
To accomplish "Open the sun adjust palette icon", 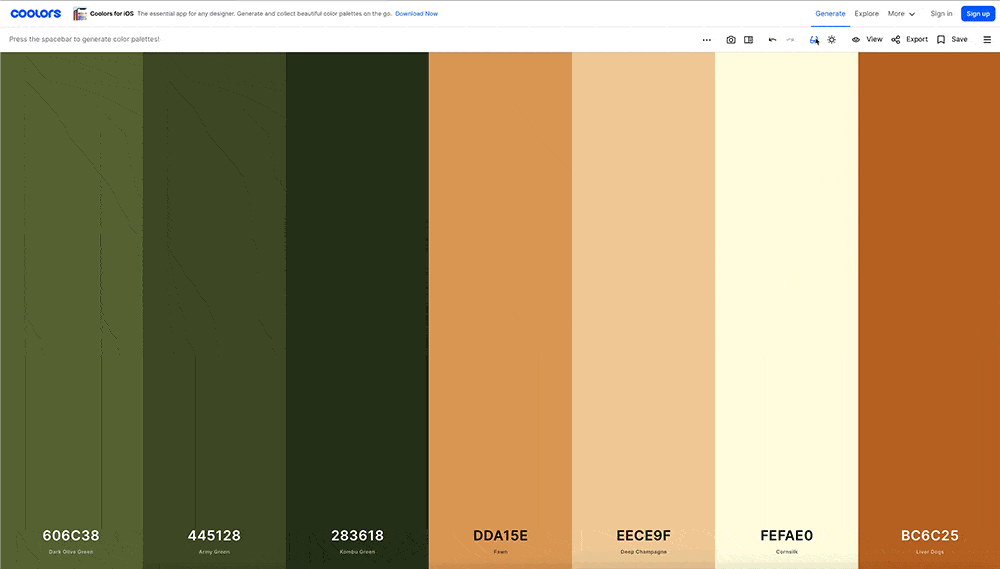I will pos(832,40).
